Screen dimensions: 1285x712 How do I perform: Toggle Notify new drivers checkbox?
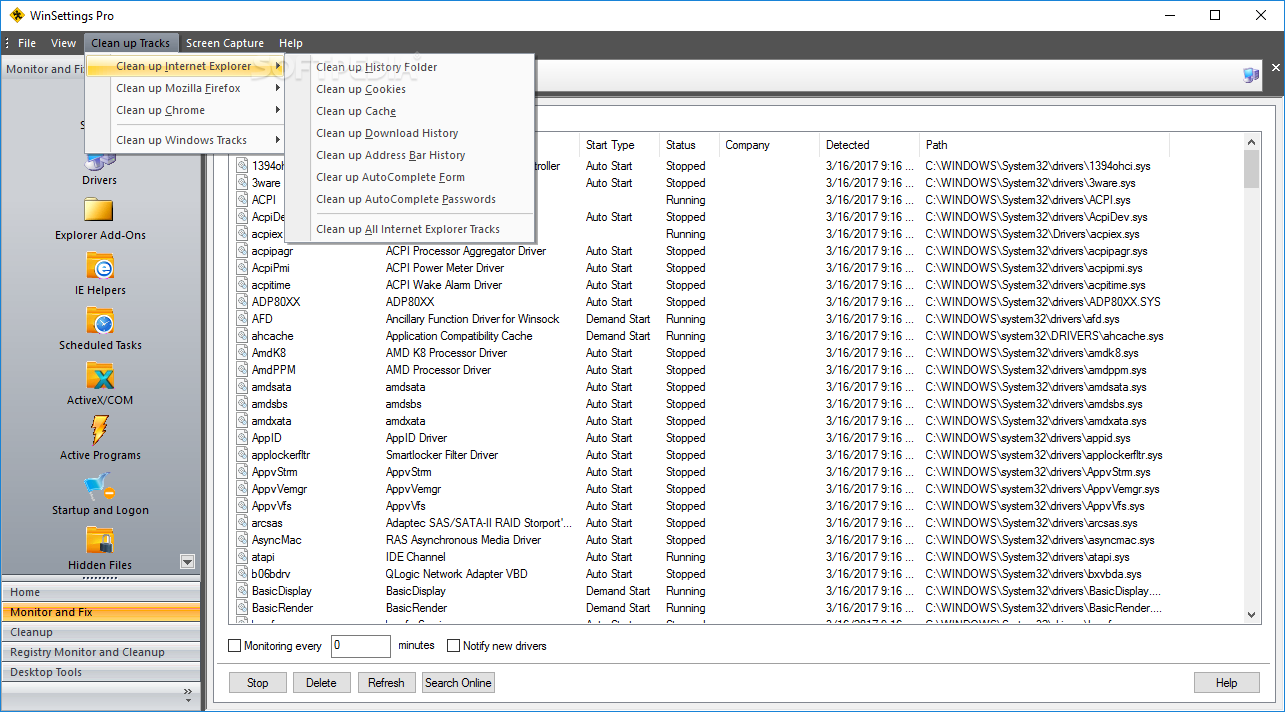[453, 646]
